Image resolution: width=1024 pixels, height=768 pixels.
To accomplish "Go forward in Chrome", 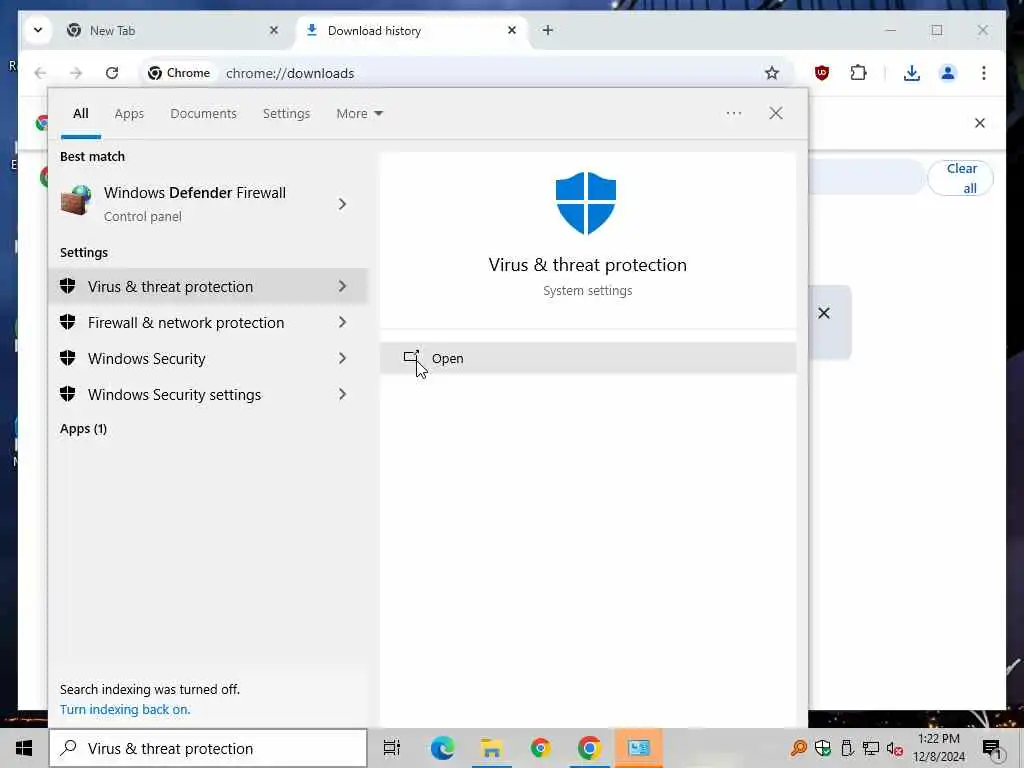I will (x=76, y=73).
